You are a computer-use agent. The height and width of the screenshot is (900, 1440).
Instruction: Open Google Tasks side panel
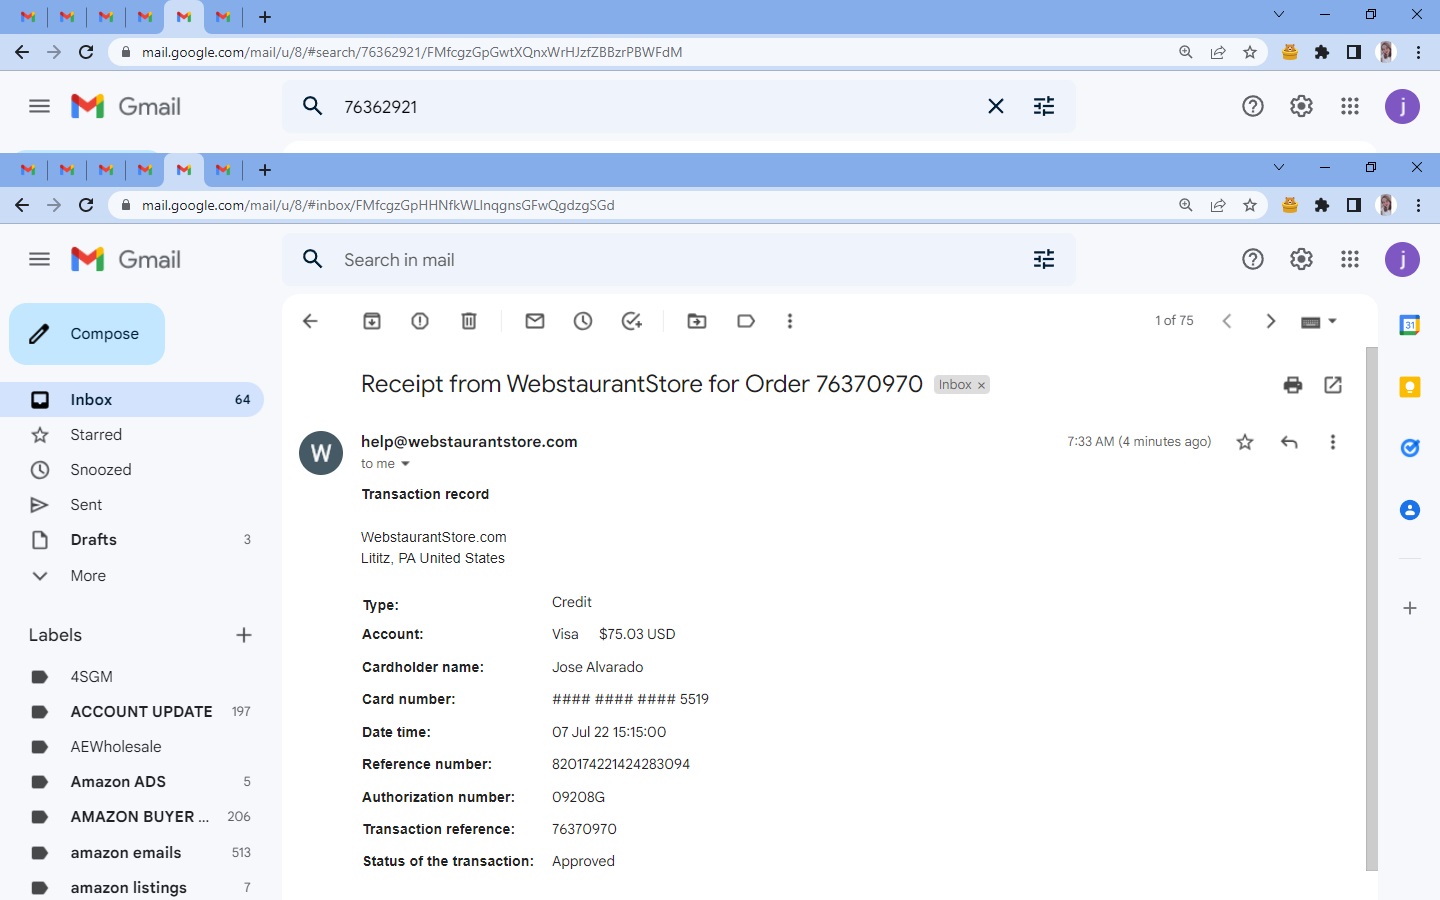[x=1410, y=448]
